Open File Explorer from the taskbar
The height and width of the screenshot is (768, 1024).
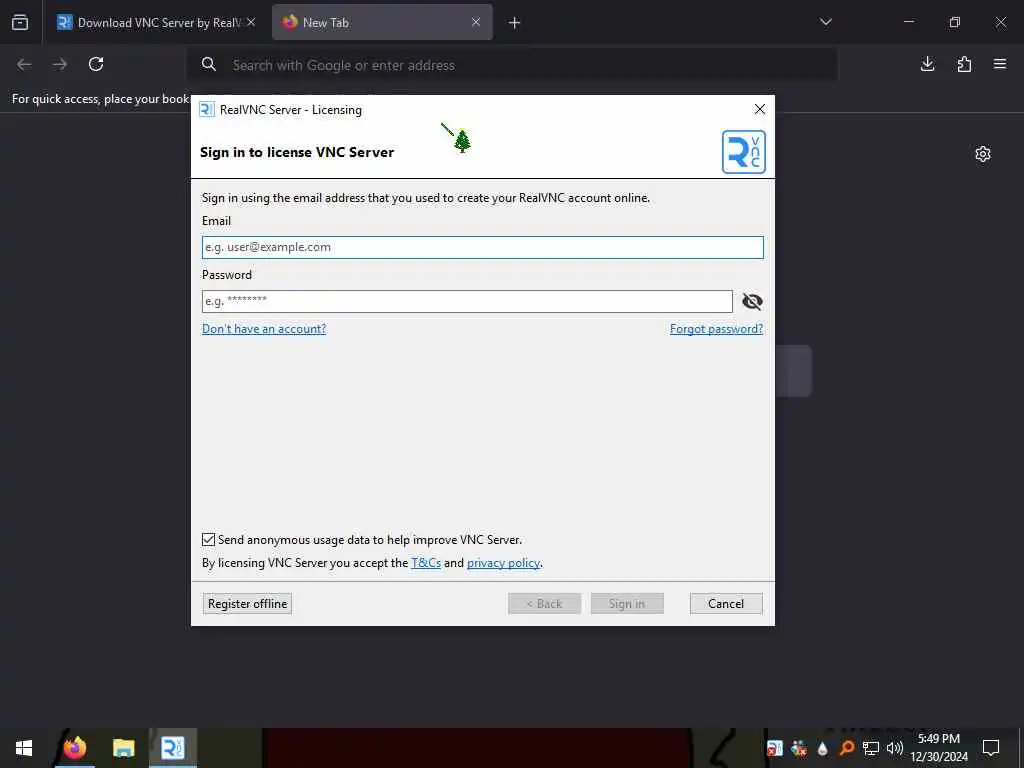[123, 748]
